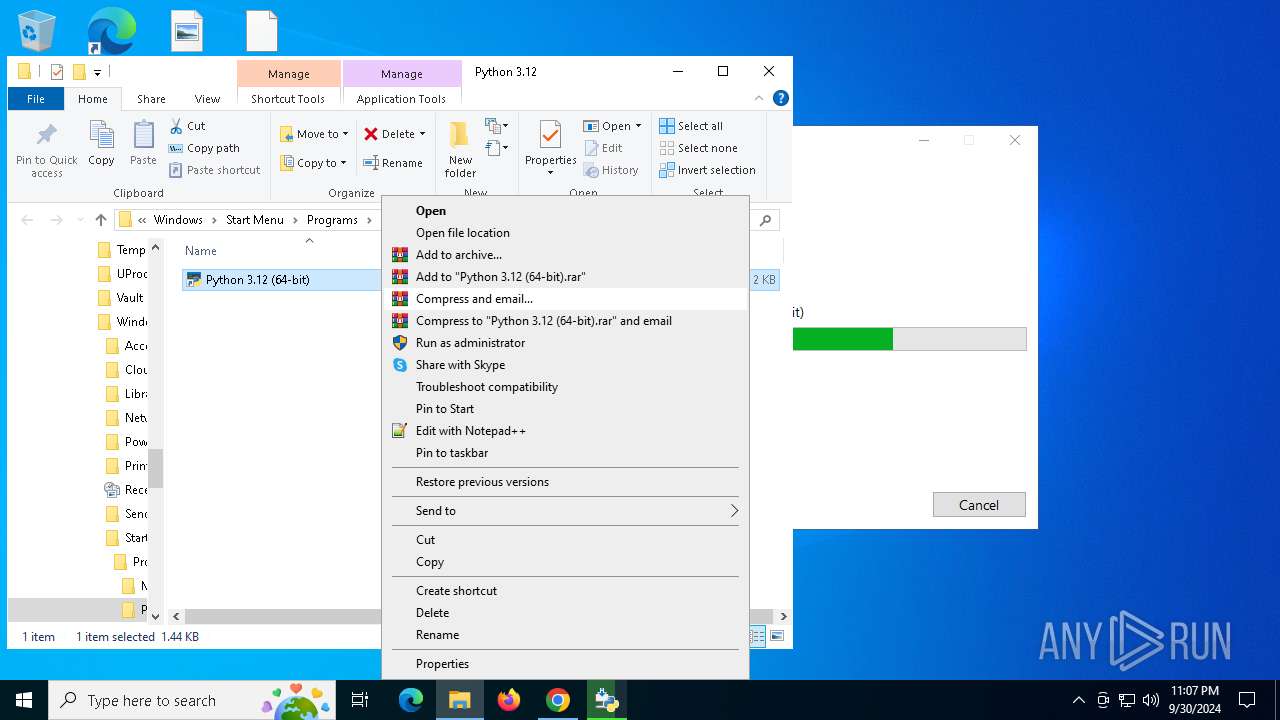Screen dimensions: 1280x720
Task: Click the New folder icon
Action: pyautogui.click(x=460, y=150)
